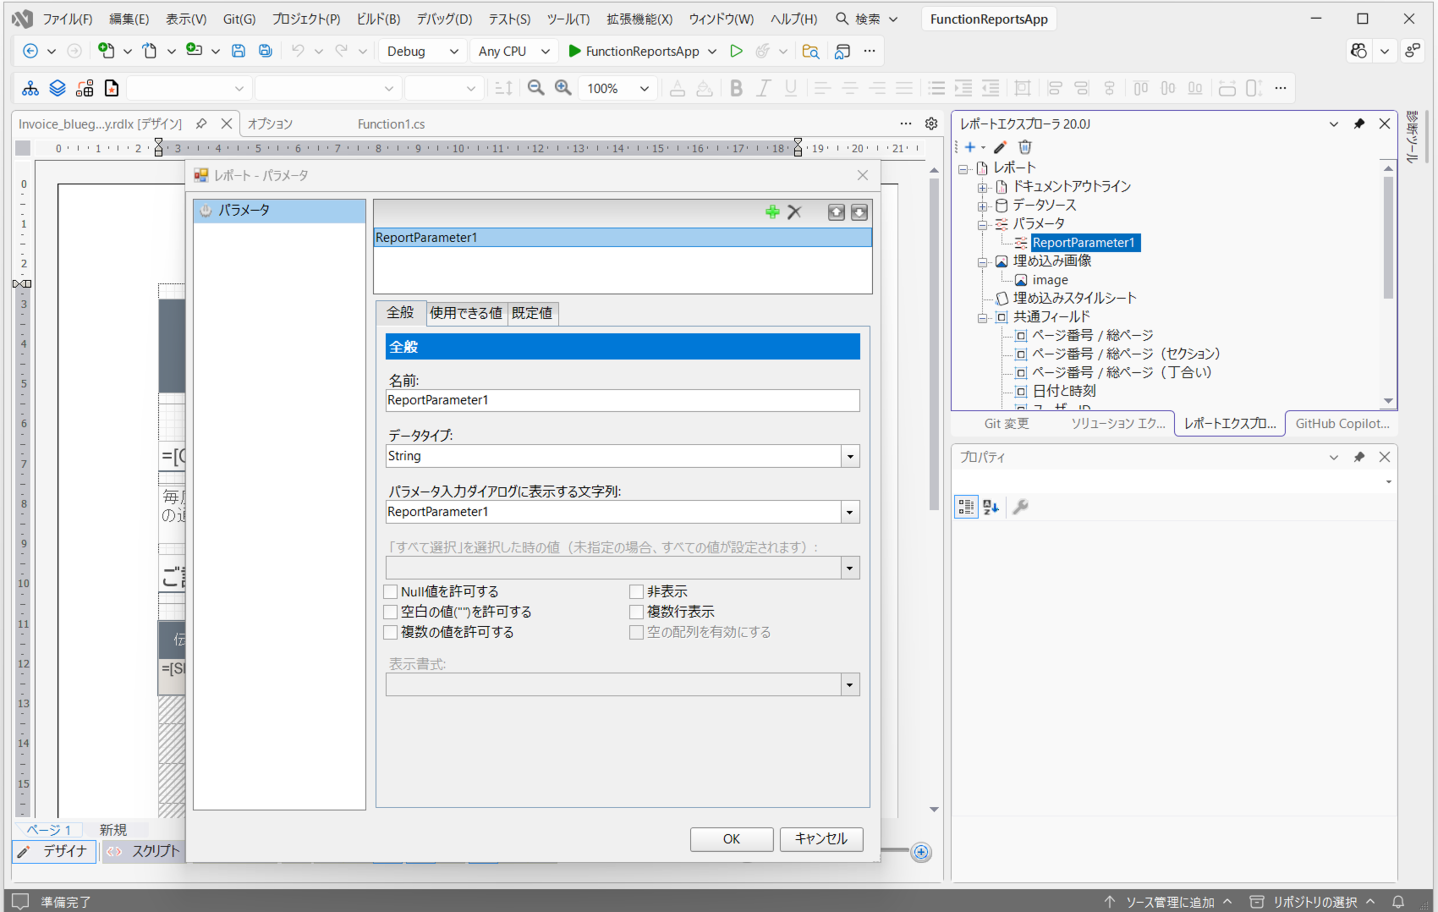Click the zoom in magnifier in toolbar
The height and width of the screenshot is (912, 1438).
(563, 88)
